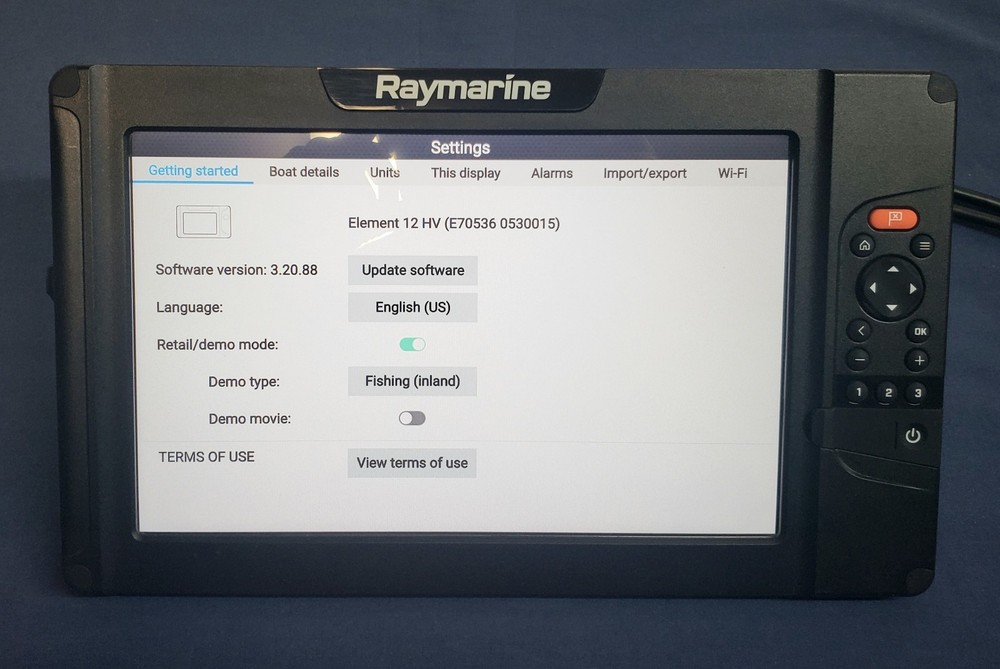The height and width of the screenshot is (669, 1000).
Task: Tap quick-launch key 1
Action: coord(858,392)
